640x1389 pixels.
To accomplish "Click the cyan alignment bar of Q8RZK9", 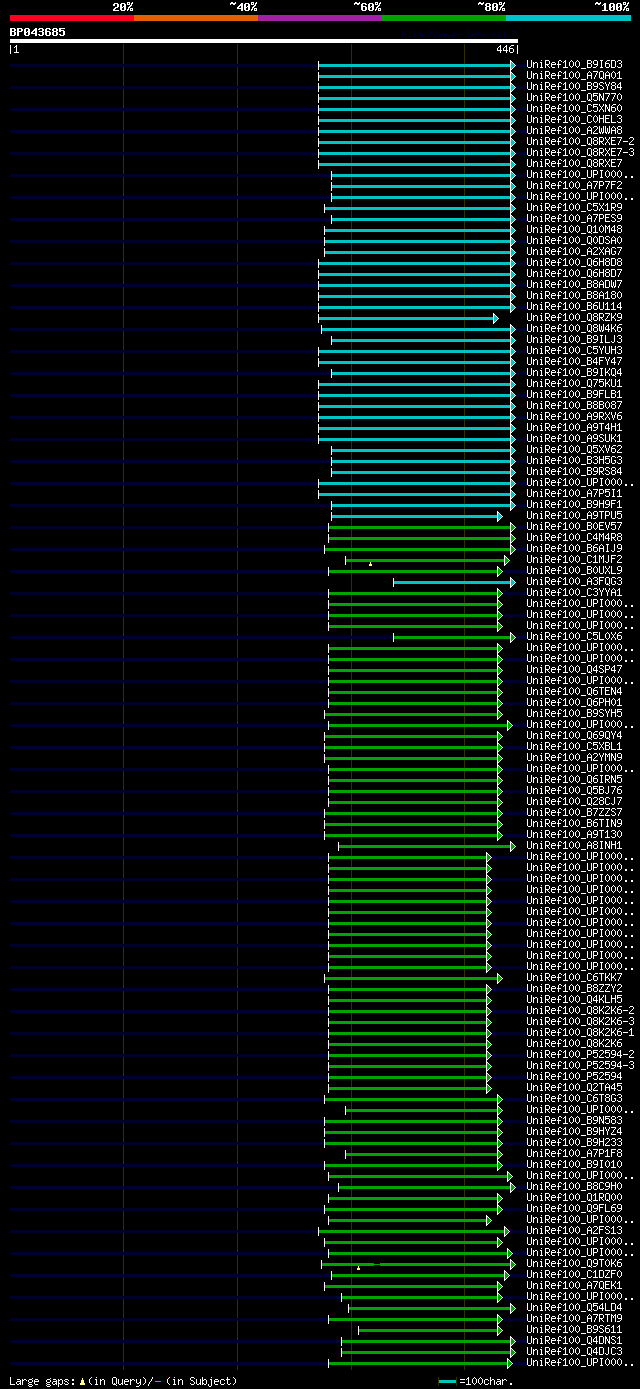I will [408, 318].
